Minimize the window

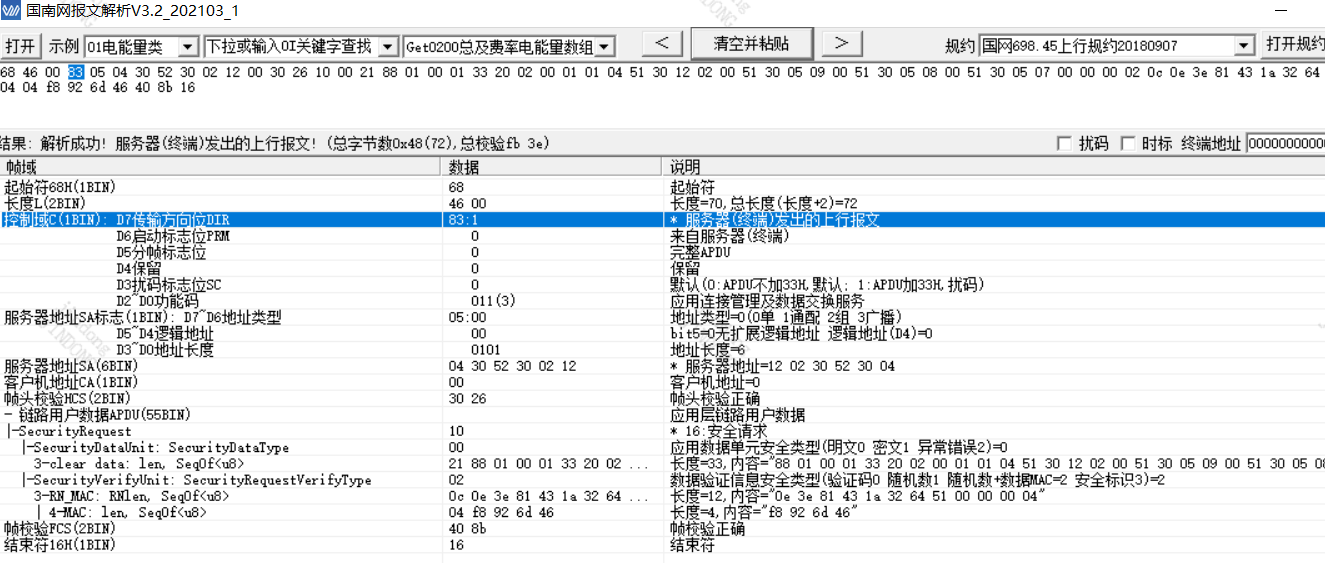point(1279,12)
